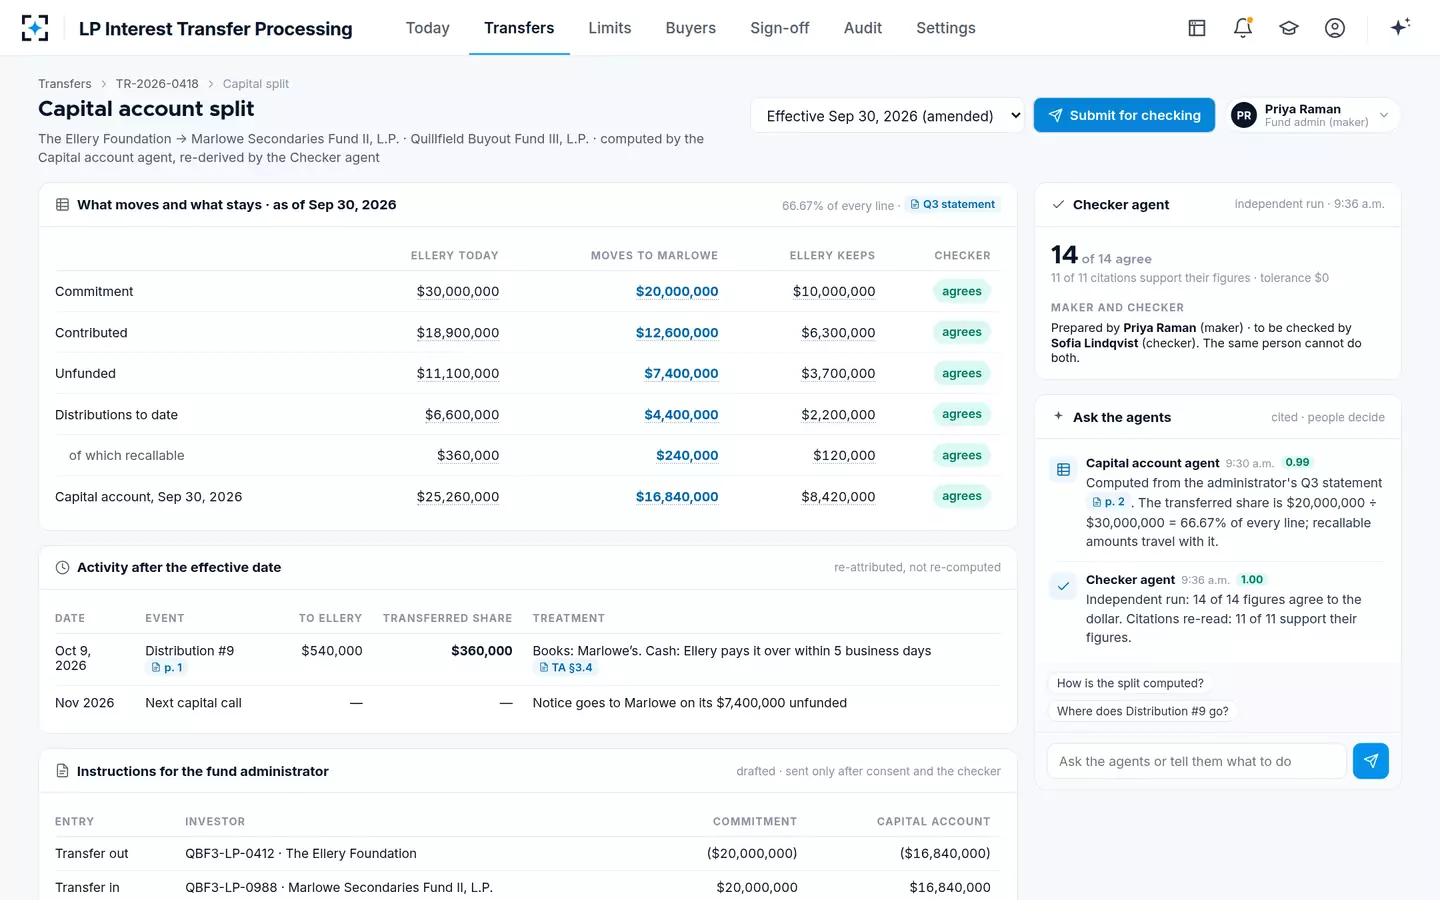Open p. 1 citation under Distribution #9

167,668
